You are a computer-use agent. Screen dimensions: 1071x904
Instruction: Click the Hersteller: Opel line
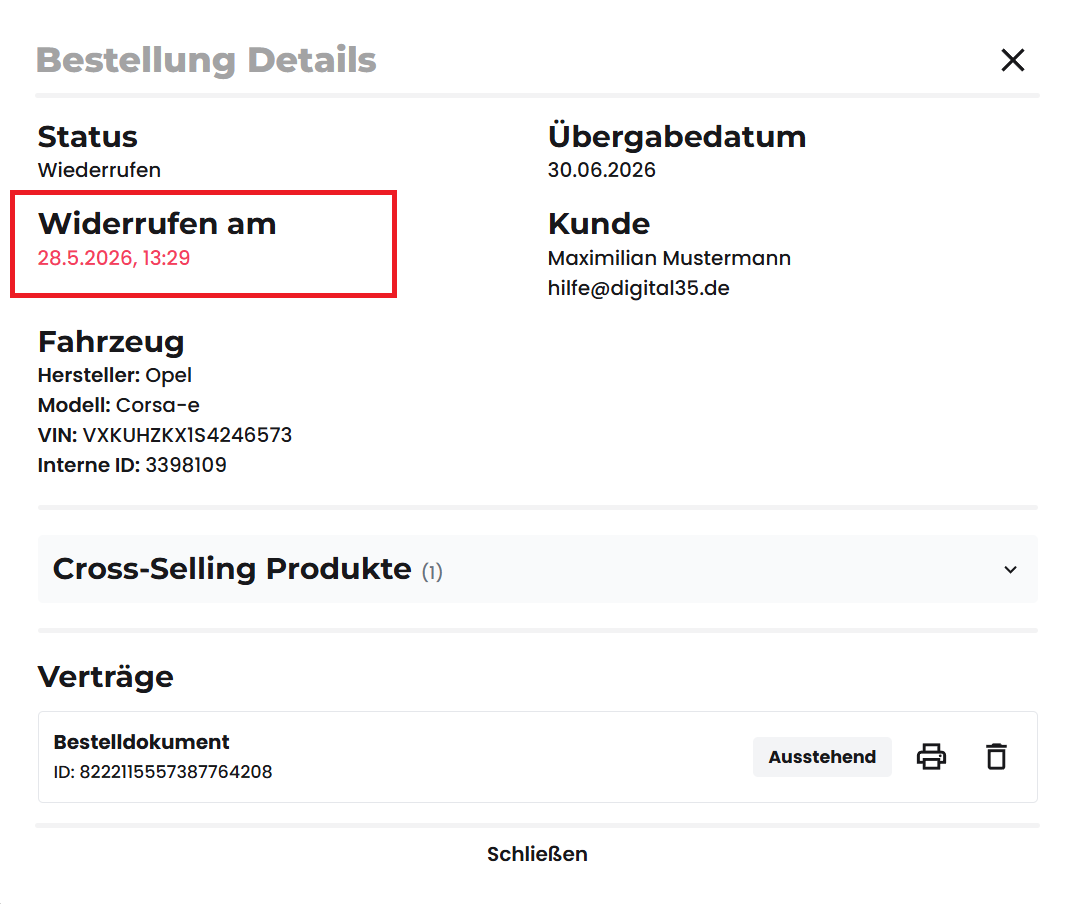coord(115,376)
